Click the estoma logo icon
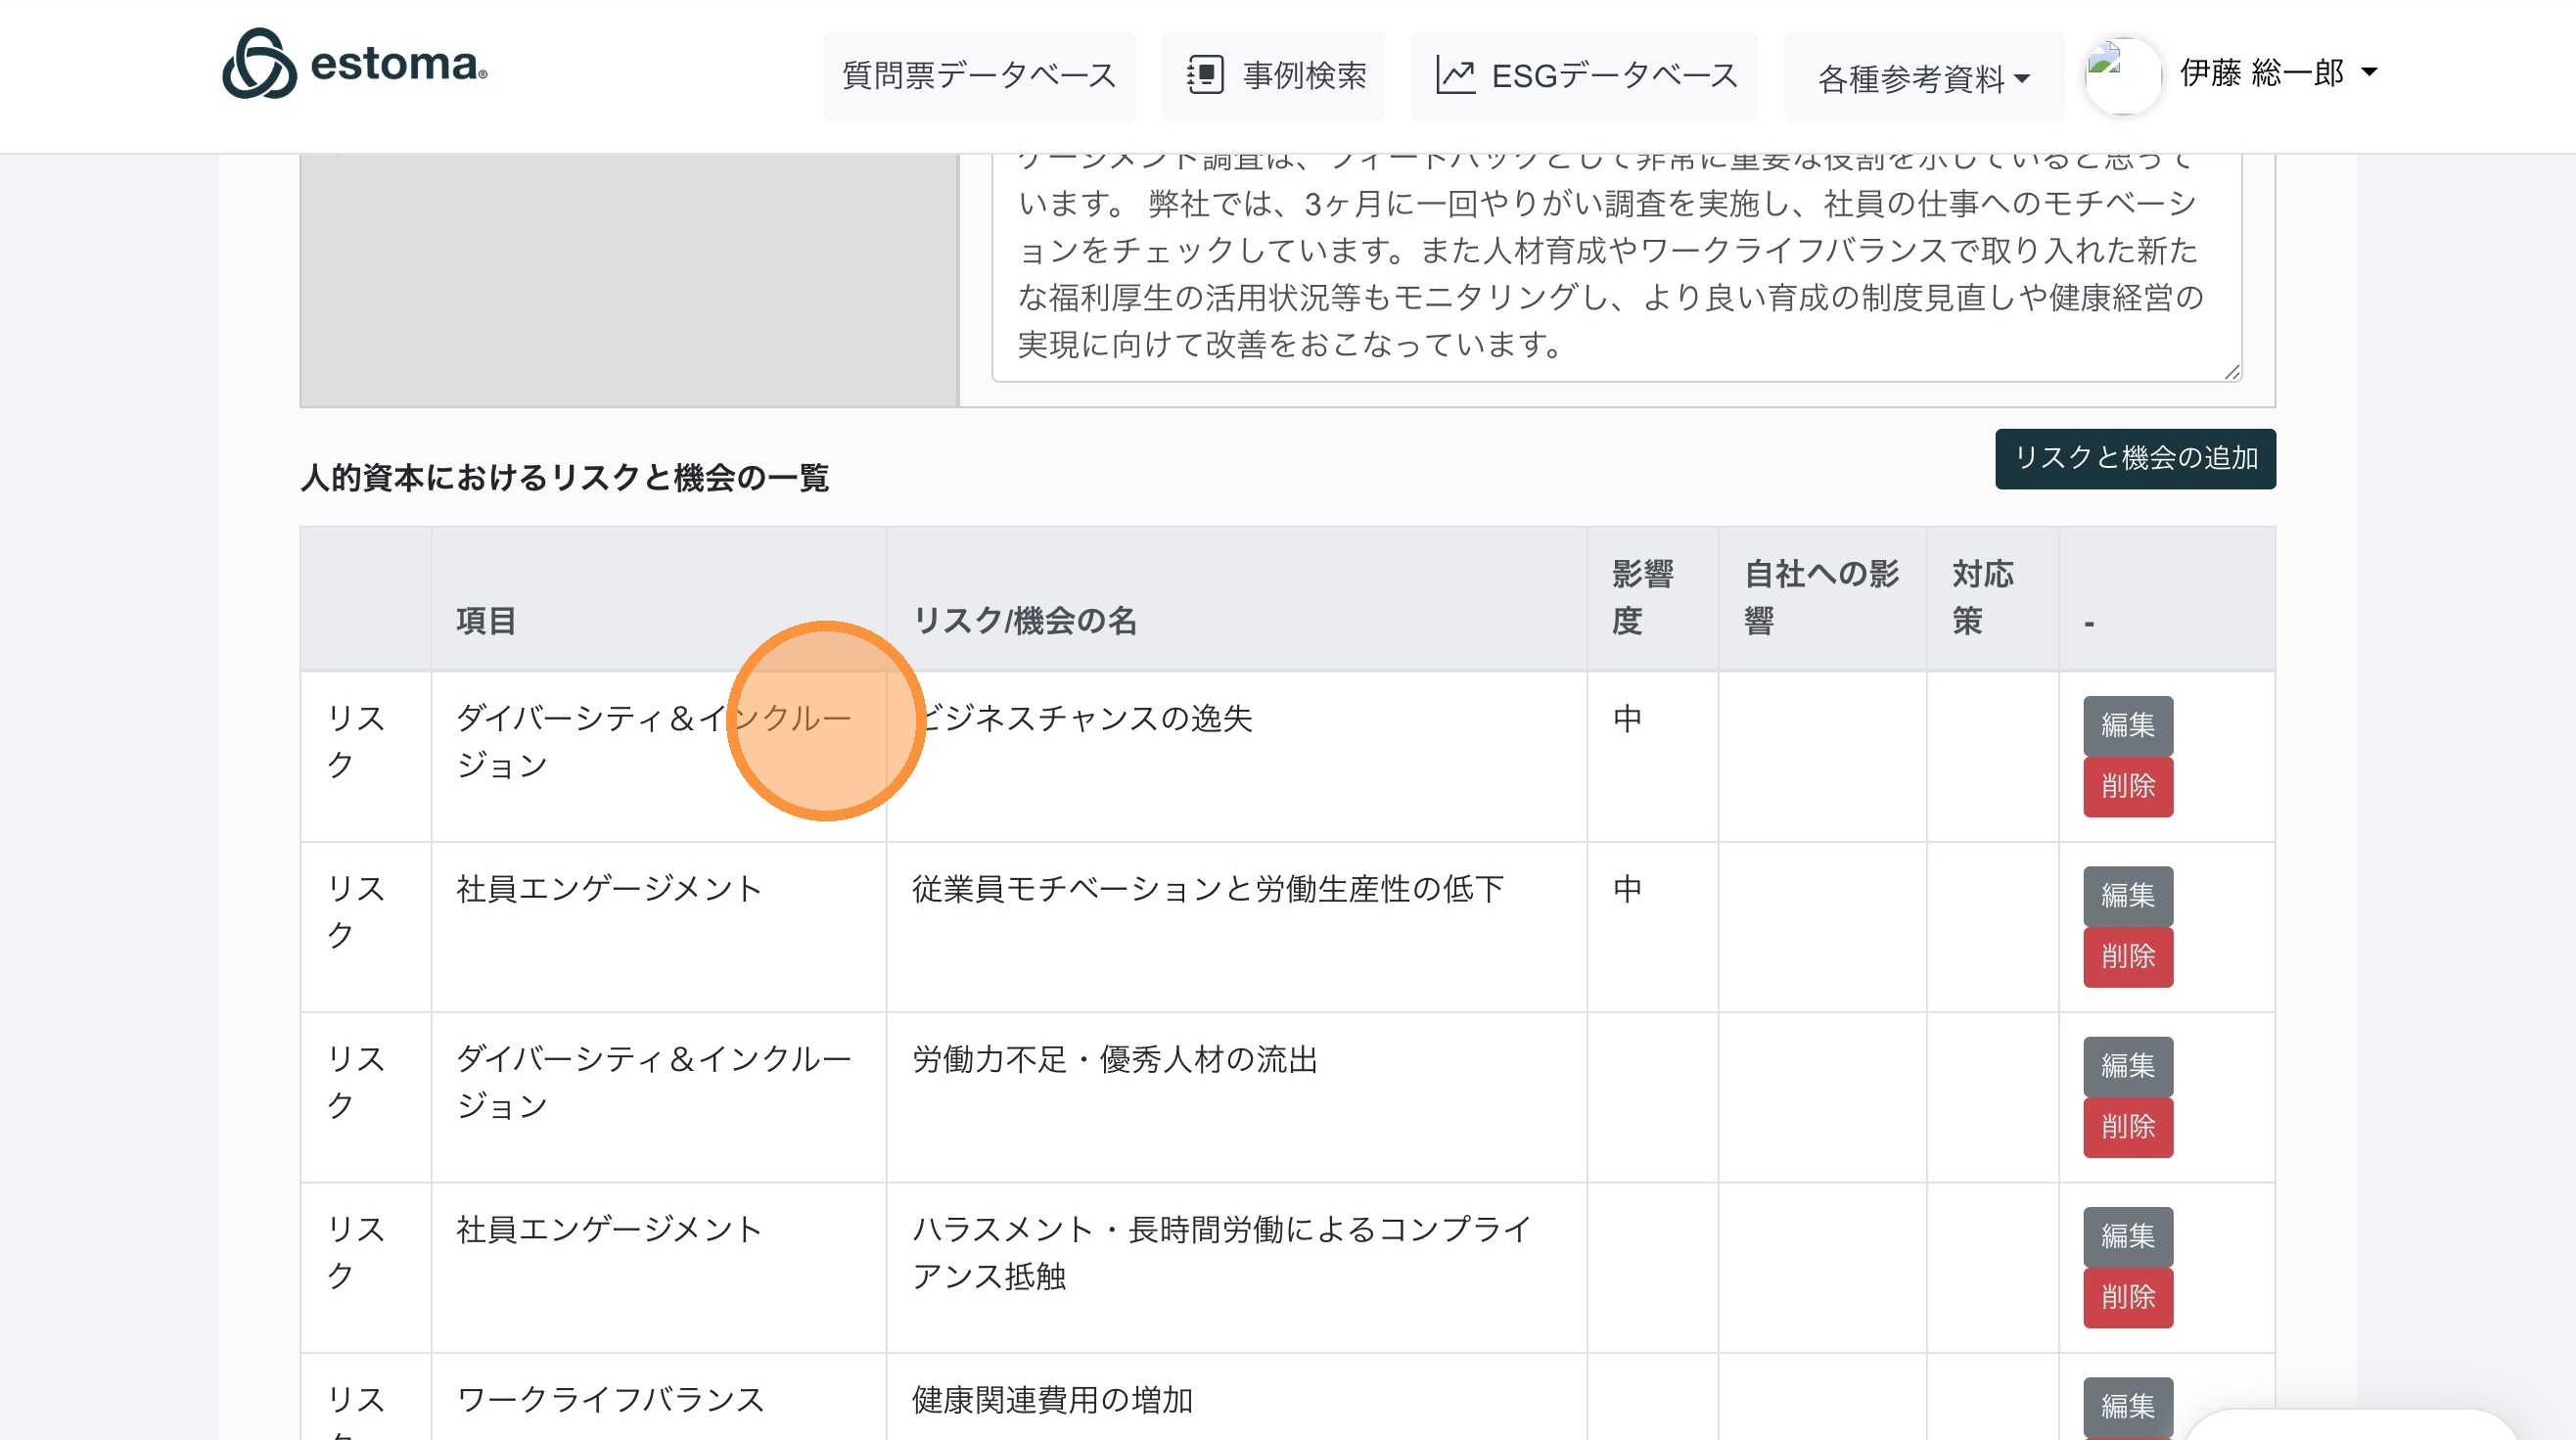 click(x=259, y=64)
